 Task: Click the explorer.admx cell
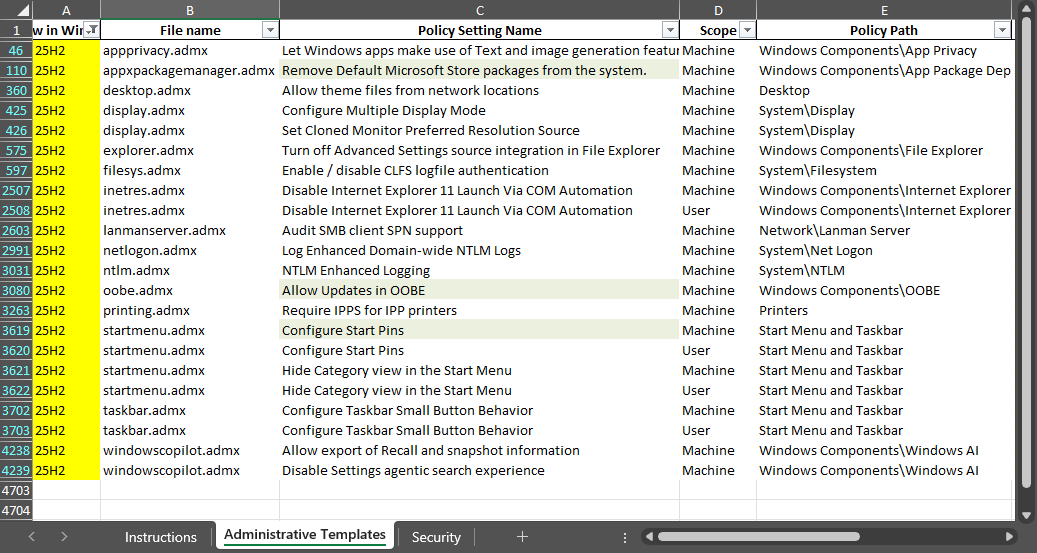190,150
